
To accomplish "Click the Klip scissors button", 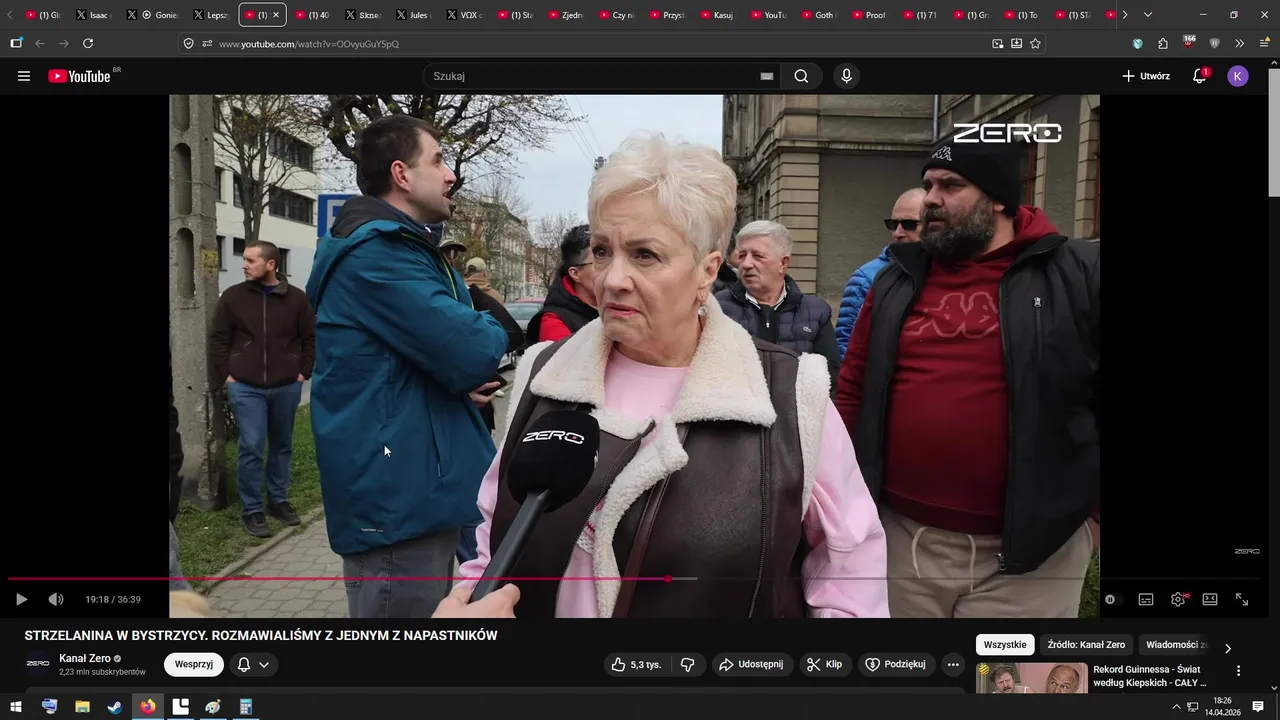I will (825, 664).
